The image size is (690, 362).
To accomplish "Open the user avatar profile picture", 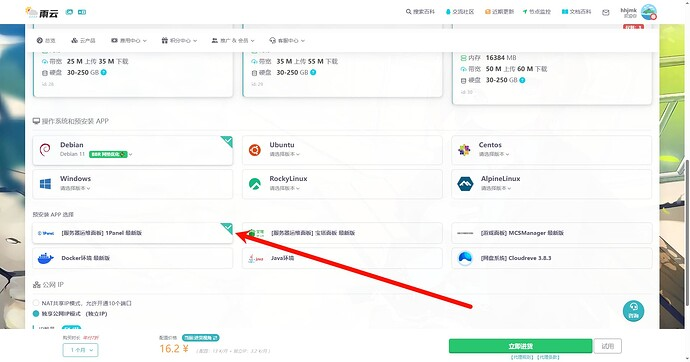I will pos(649,12).
